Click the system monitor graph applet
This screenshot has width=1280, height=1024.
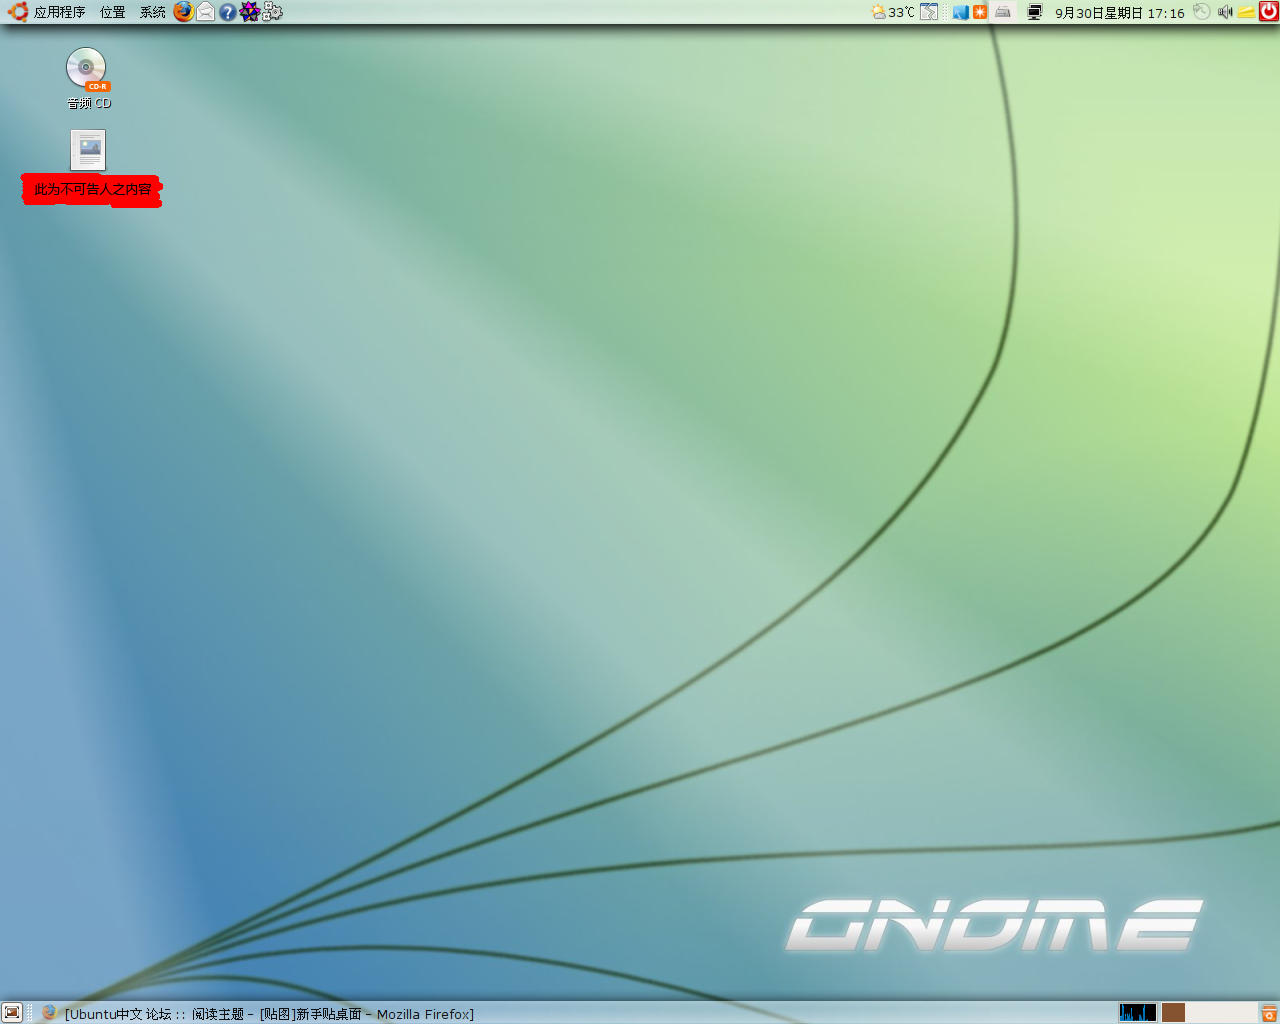[x=1137, y=1013]
